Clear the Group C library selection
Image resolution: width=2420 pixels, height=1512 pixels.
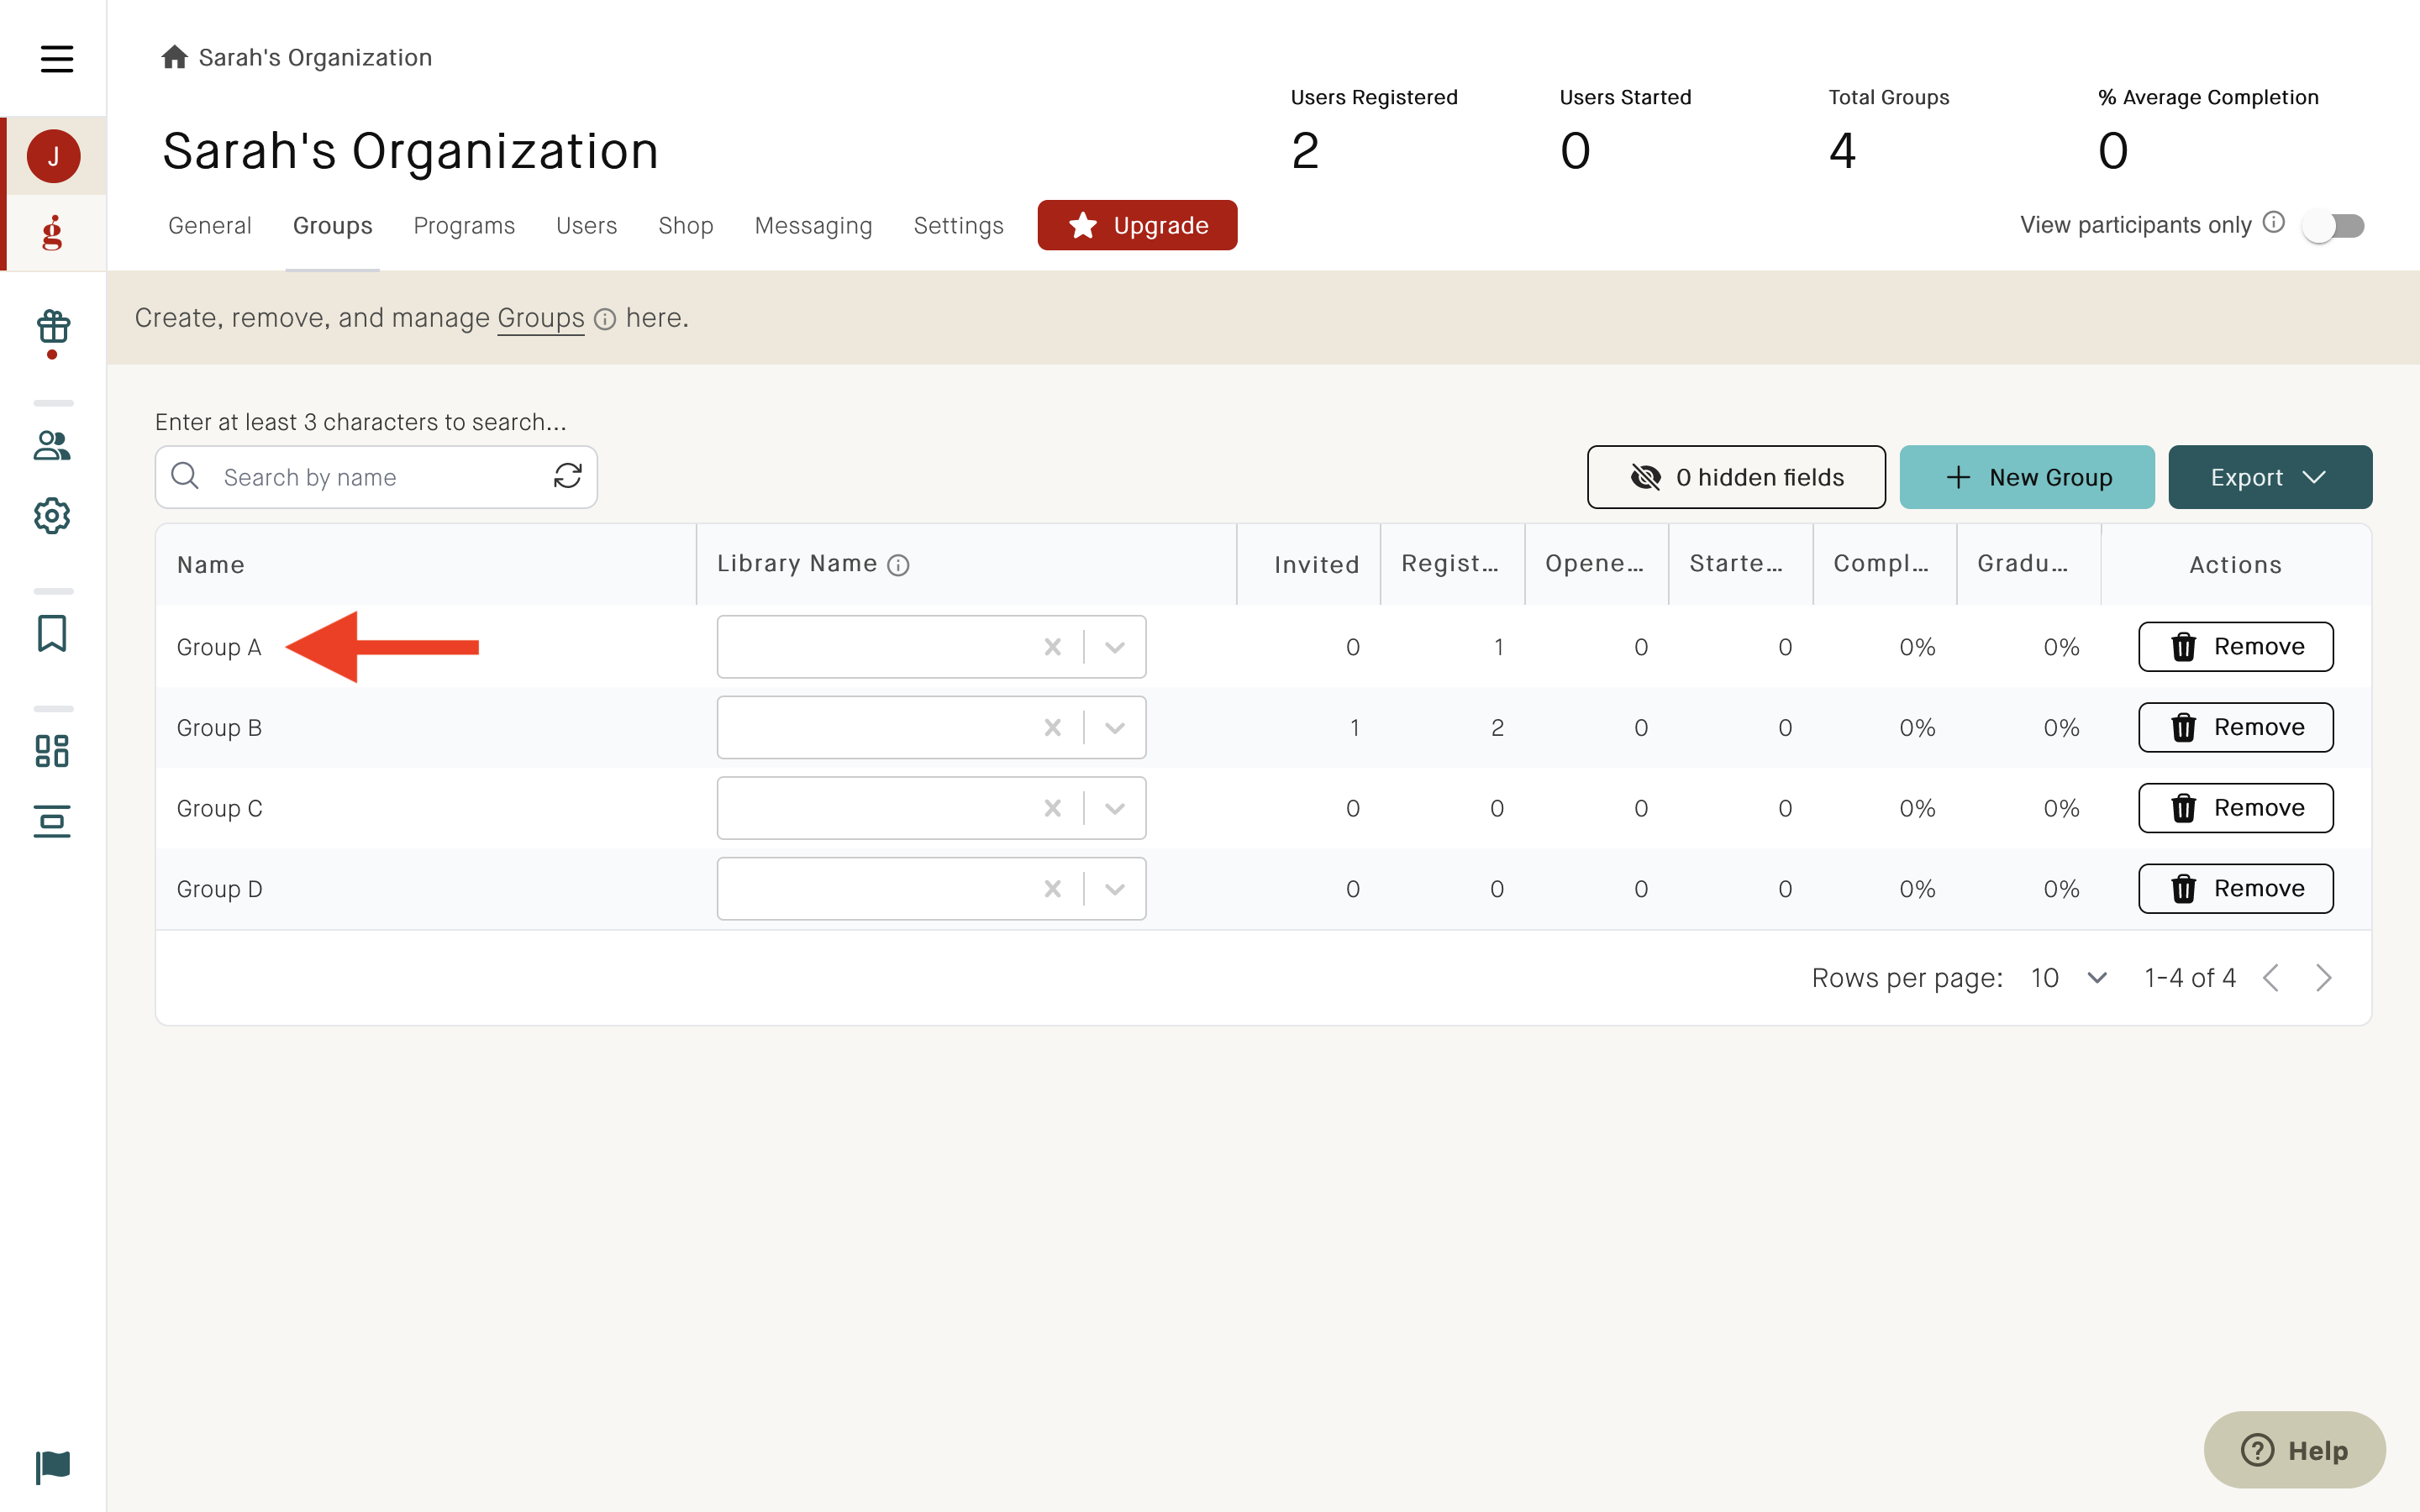[1052, 808]
